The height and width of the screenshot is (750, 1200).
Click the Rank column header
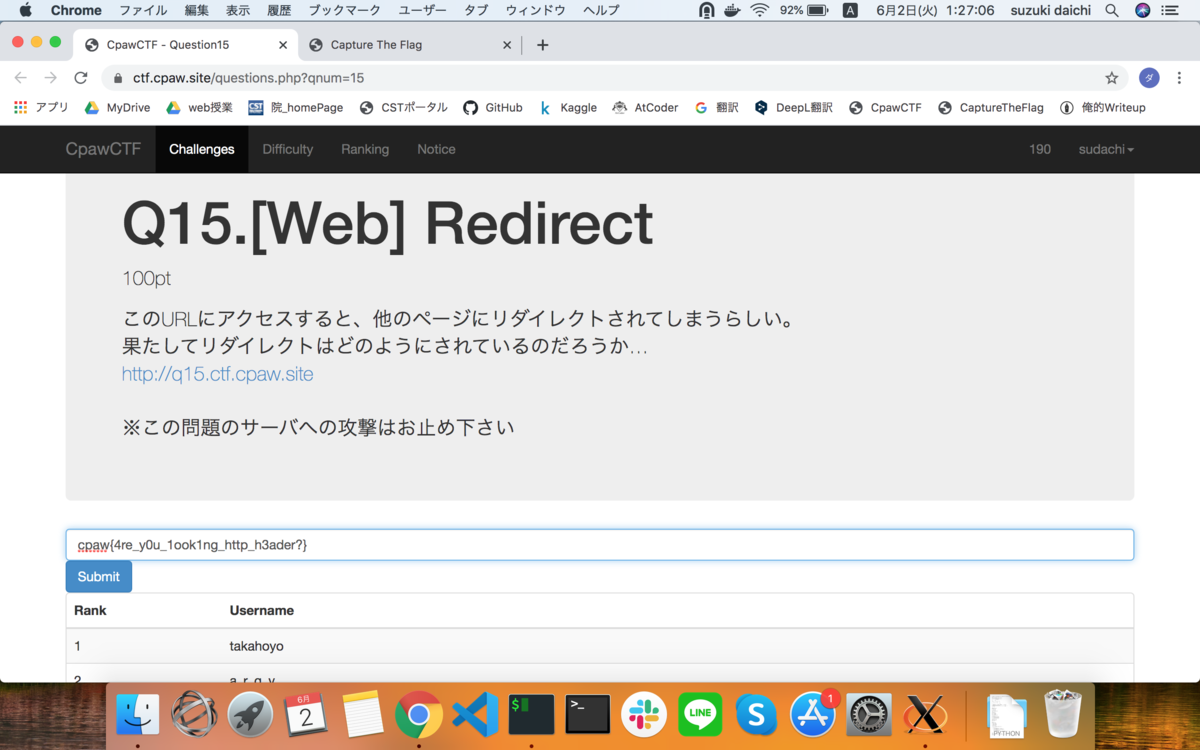click(90, 610)
